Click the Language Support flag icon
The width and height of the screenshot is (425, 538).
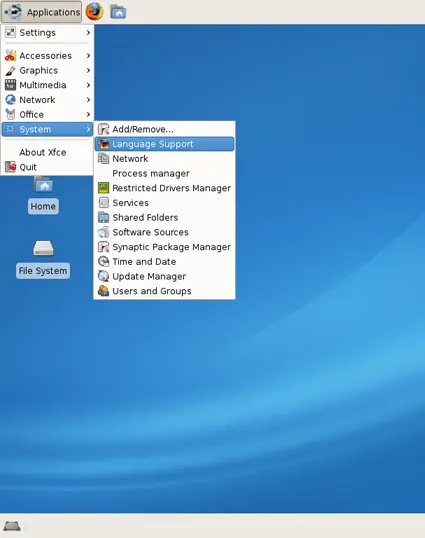tap(103, 144)
